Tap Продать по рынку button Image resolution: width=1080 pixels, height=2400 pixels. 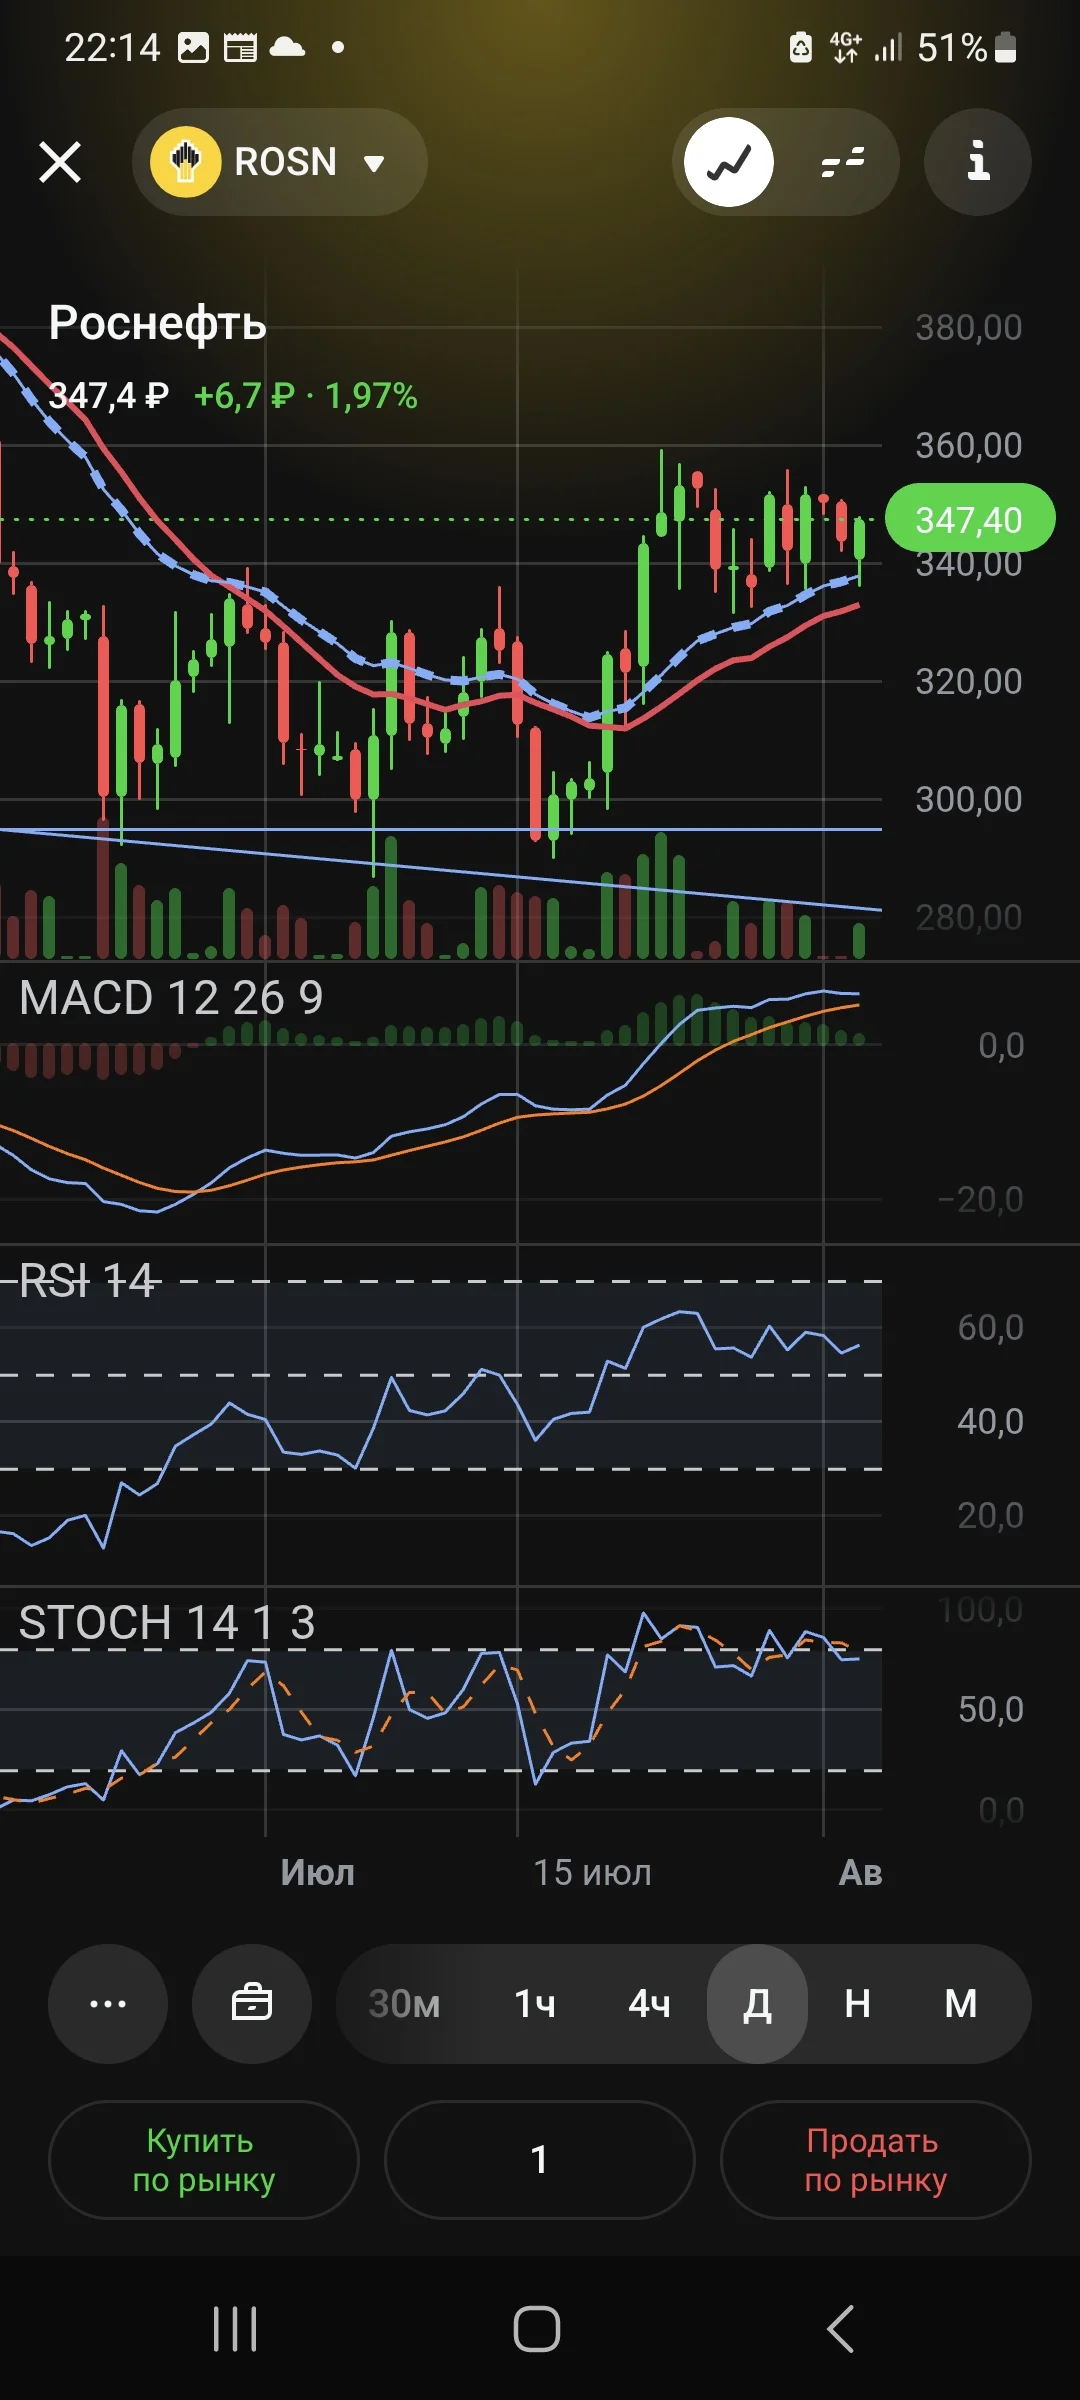[876, 2160]
